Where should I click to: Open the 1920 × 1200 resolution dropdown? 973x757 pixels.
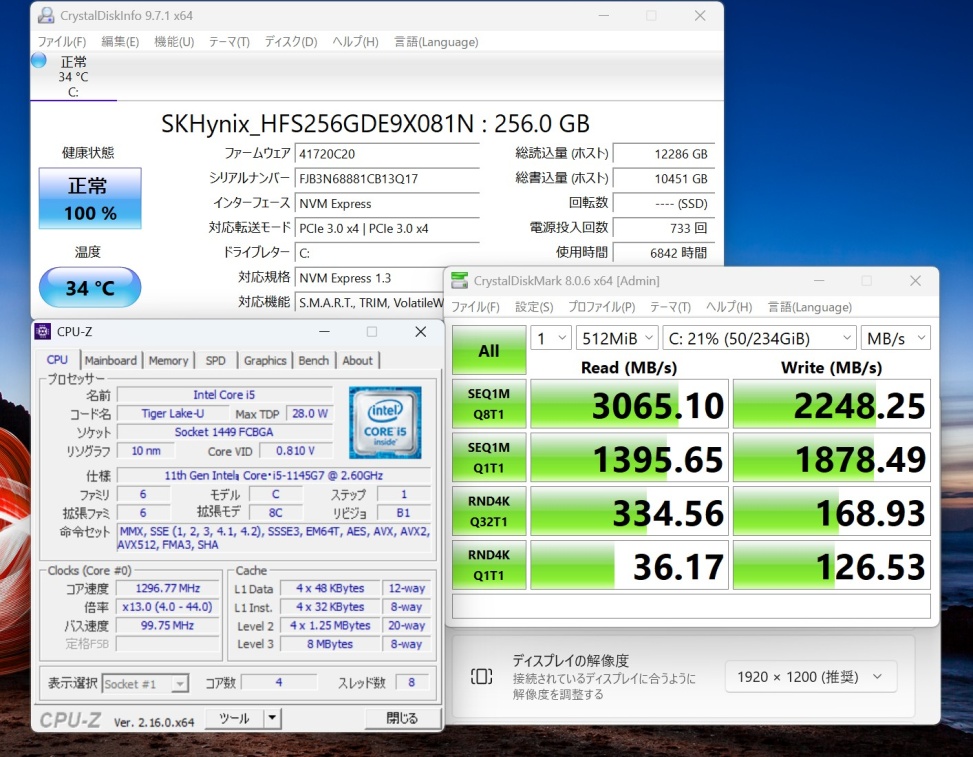tap(810, 677)
